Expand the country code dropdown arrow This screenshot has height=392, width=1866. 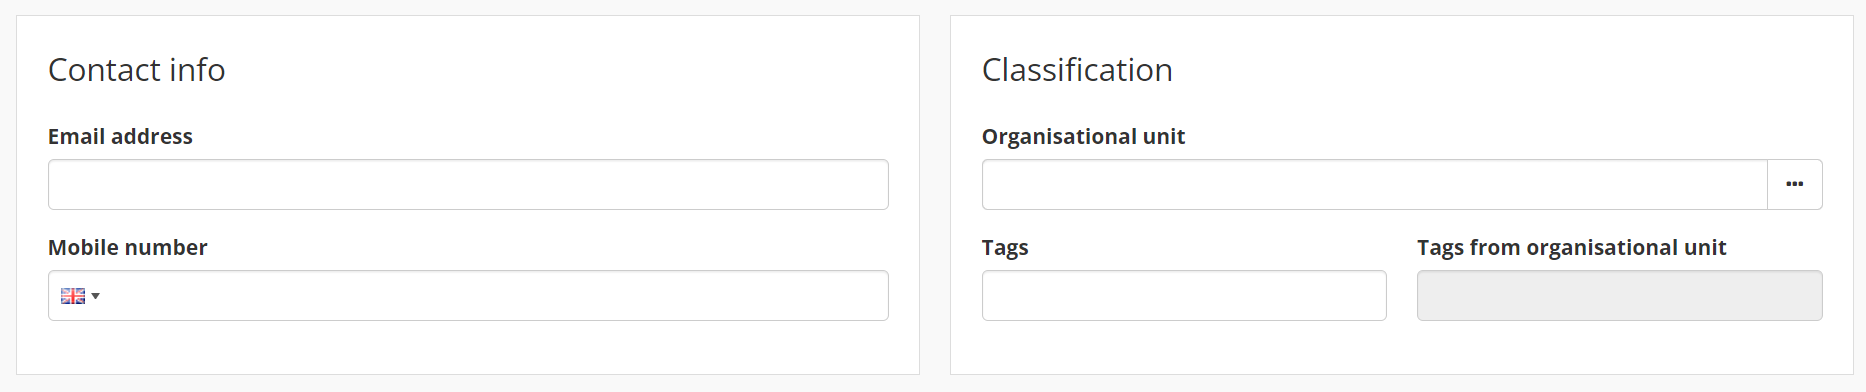click(96, 296)
